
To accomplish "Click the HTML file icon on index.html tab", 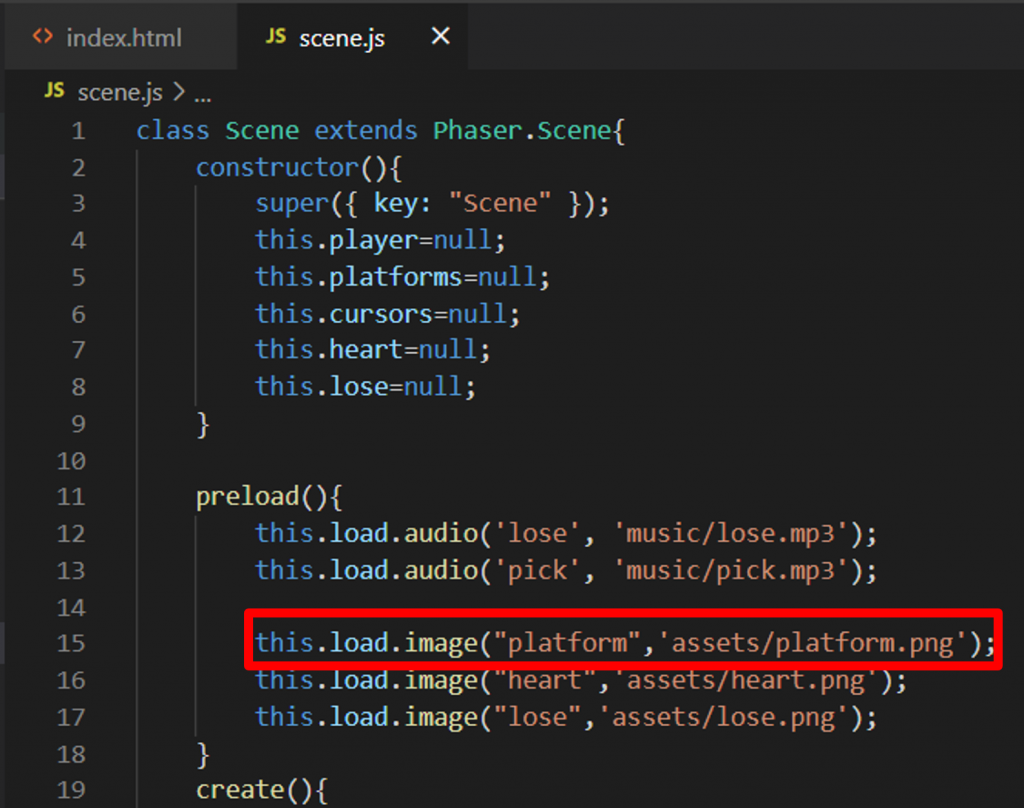I will (43, 37).
